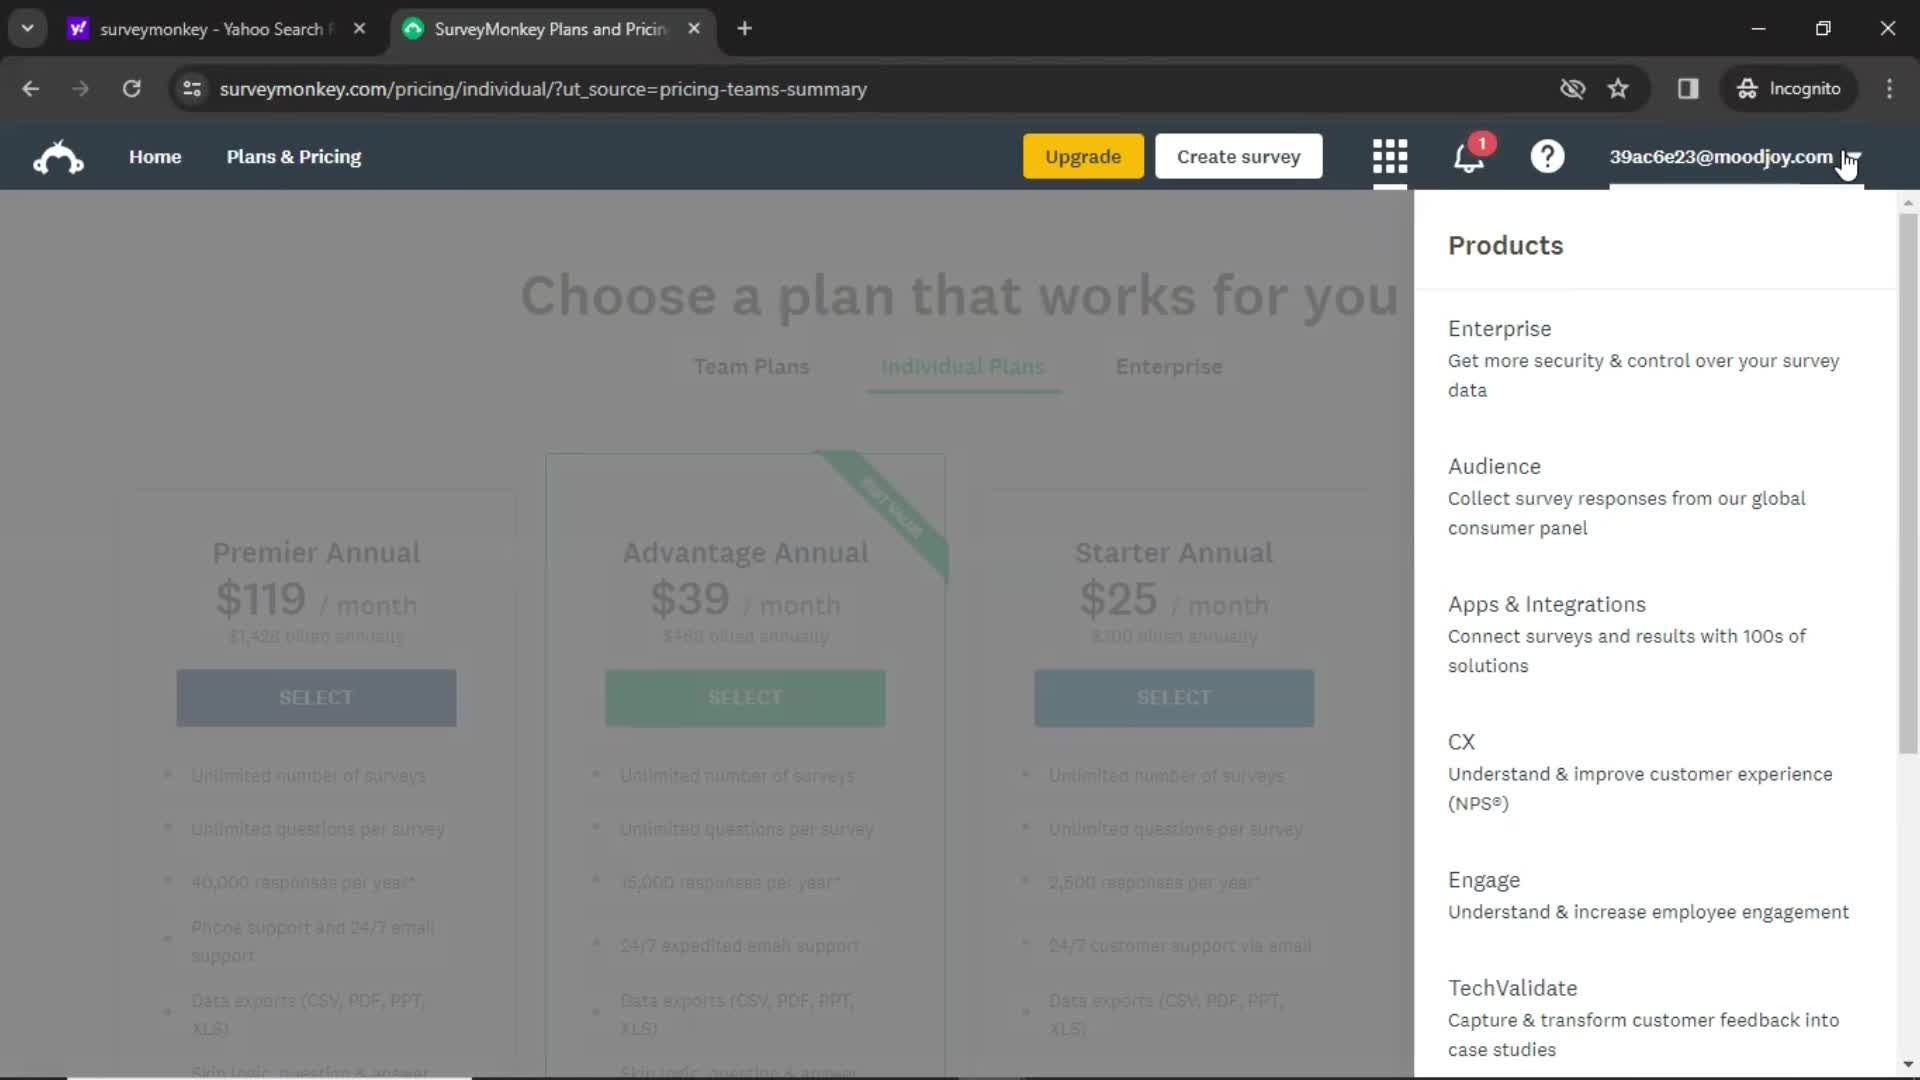
Task: Click the 'Choose a plan that works for you' heading
Action: tap(960, 297)
